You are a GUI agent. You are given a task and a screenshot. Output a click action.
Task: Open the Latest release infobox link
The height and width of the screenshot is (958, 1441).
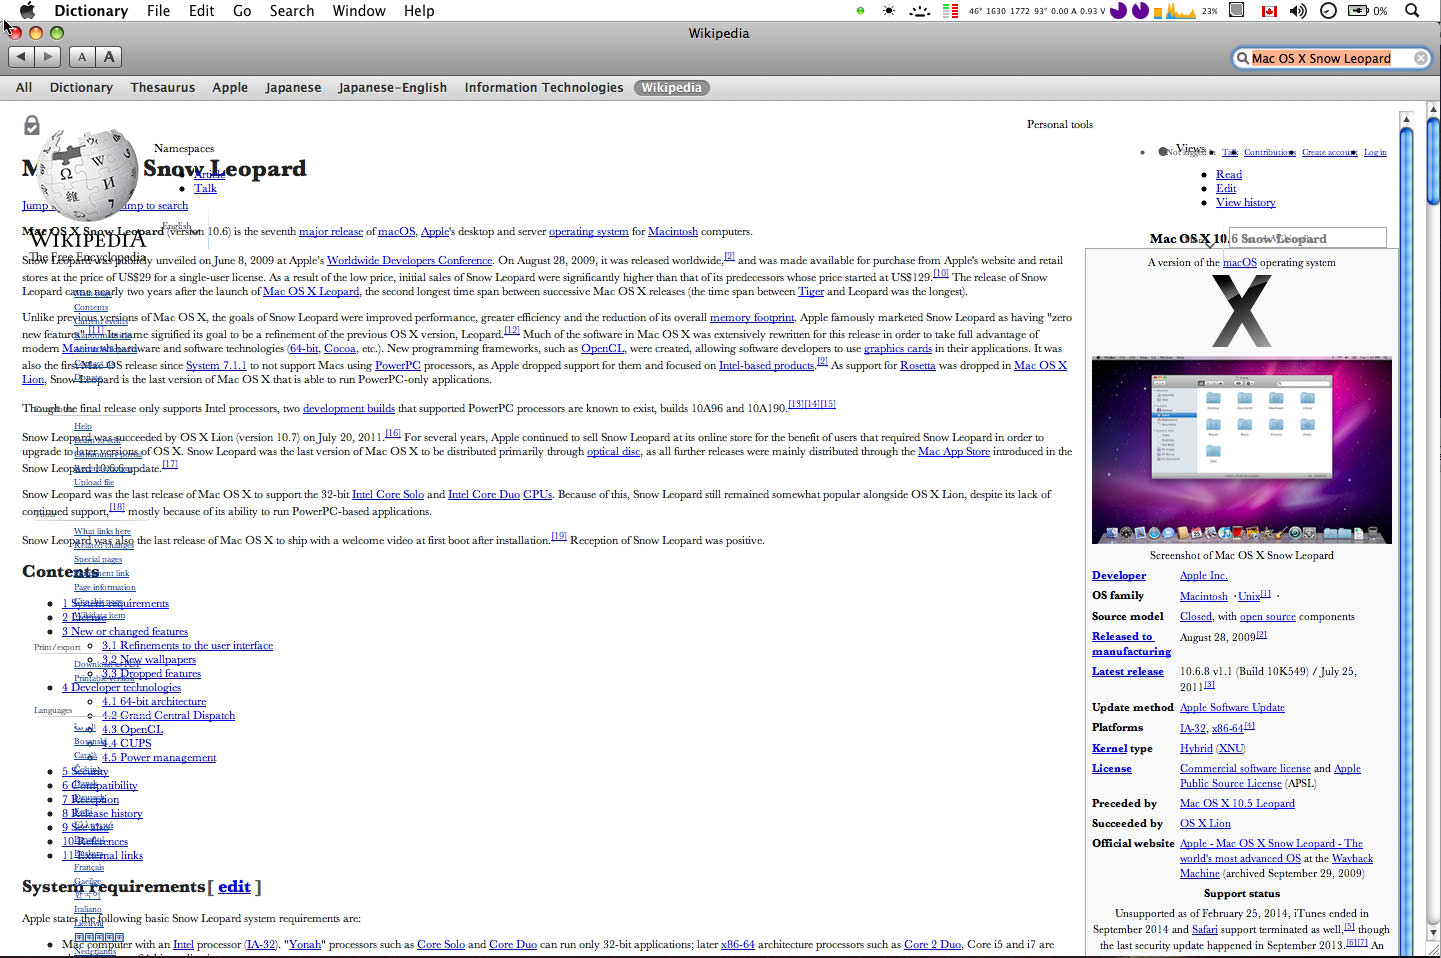1127,671
